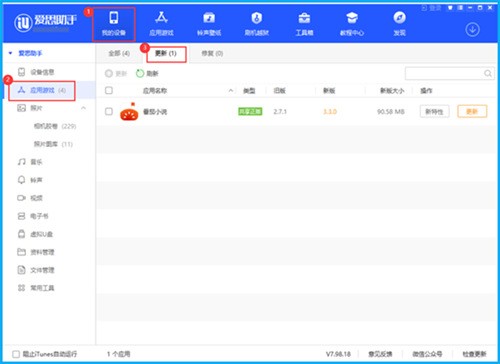Click the red app icon thumbnail in list

(x=129, y=112)
